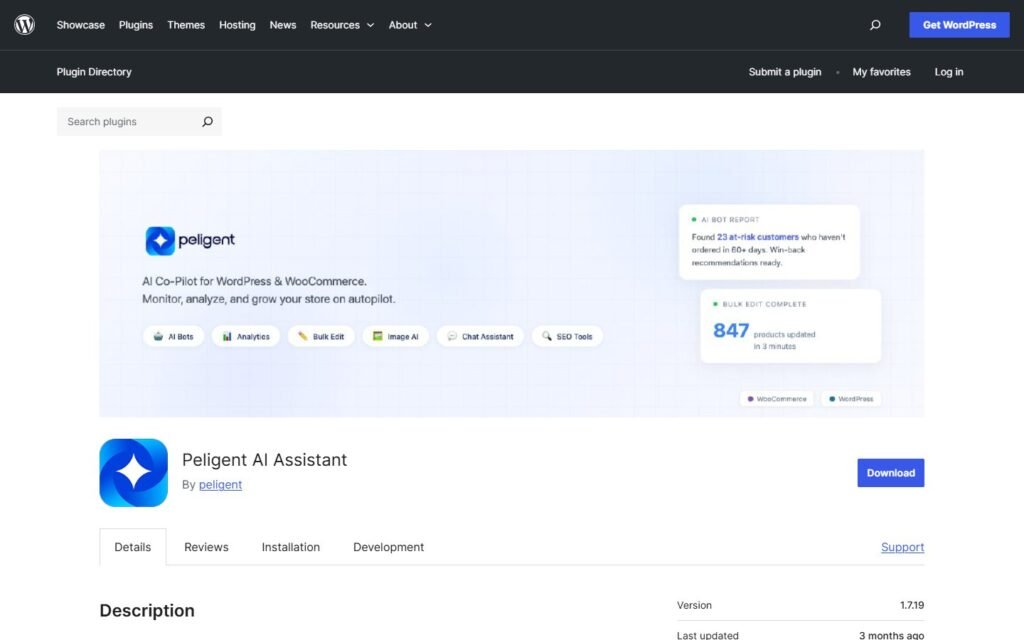Screen dimensions: 1024x640
Task: Click the Peligent AI Assistant title
Action: [264, 460]
